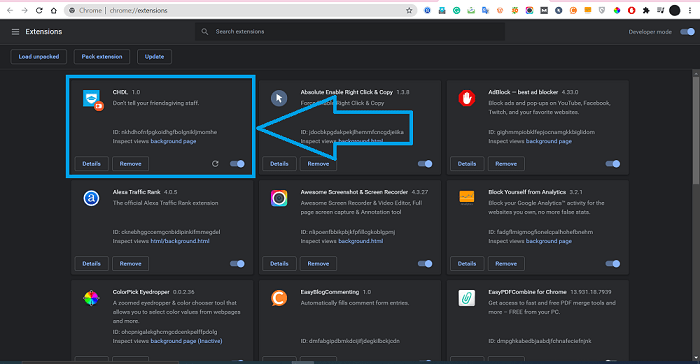Click the chrome://extensions address bar

[x=241, y=10]
